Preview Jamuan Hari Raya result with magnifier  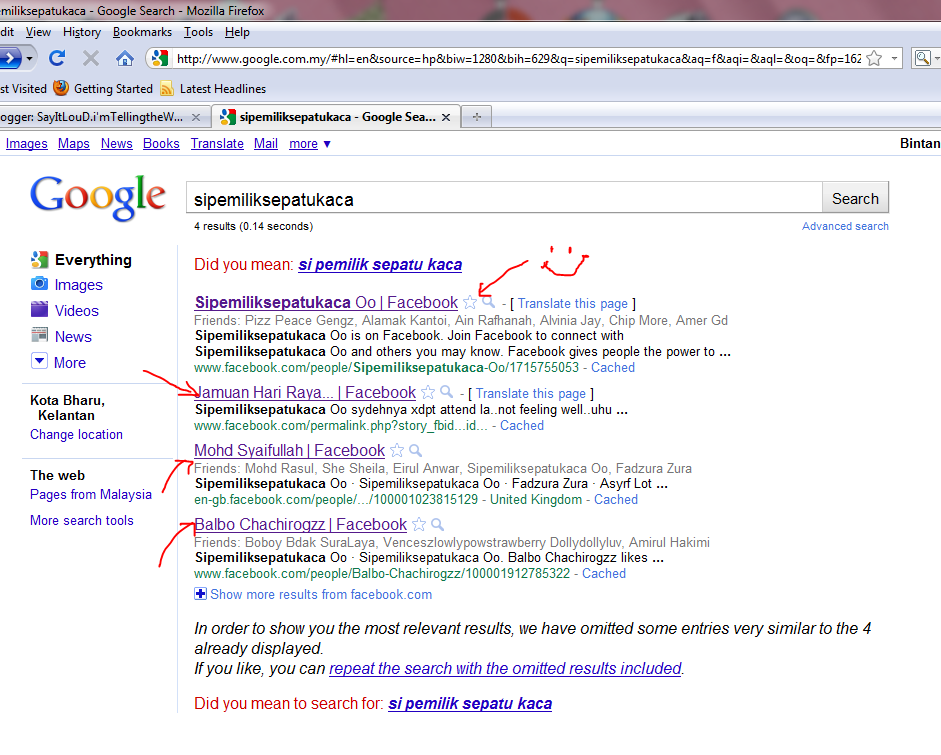coord(446,392)
